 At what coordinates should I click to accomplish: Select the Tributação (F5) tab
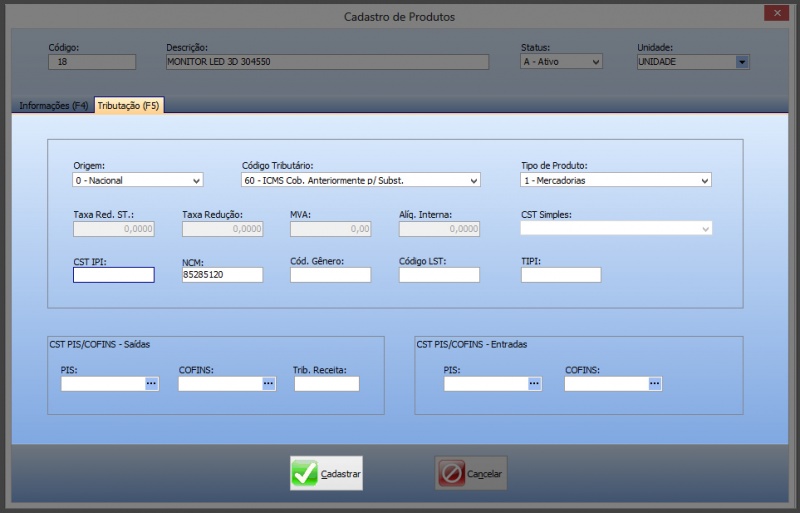129,106
